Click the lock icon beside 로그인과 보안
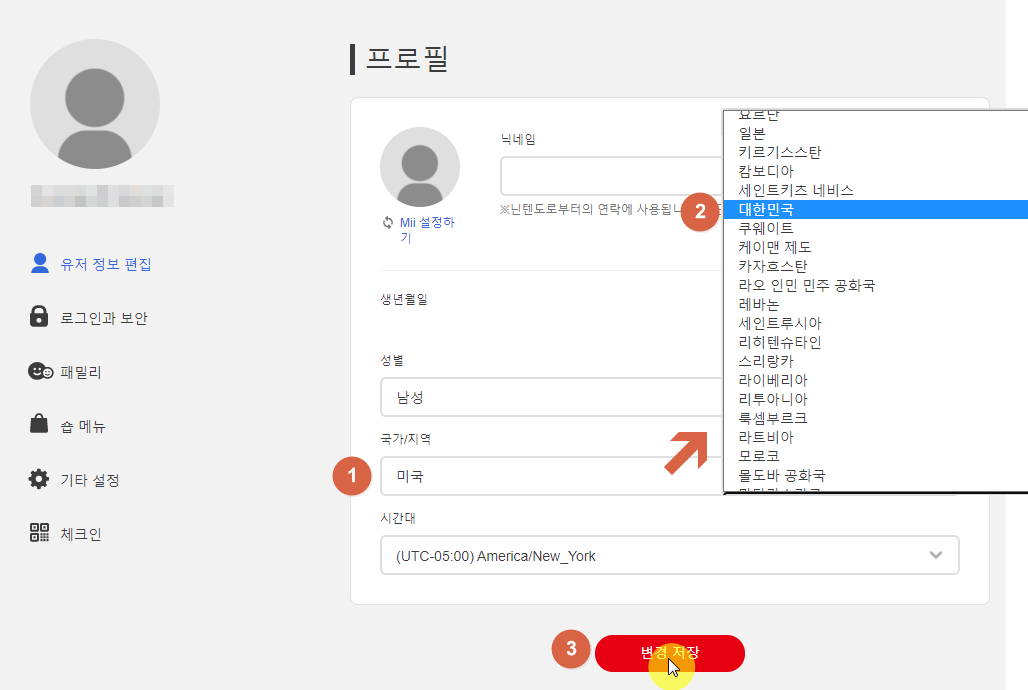1028x690 pixels. 39,317
